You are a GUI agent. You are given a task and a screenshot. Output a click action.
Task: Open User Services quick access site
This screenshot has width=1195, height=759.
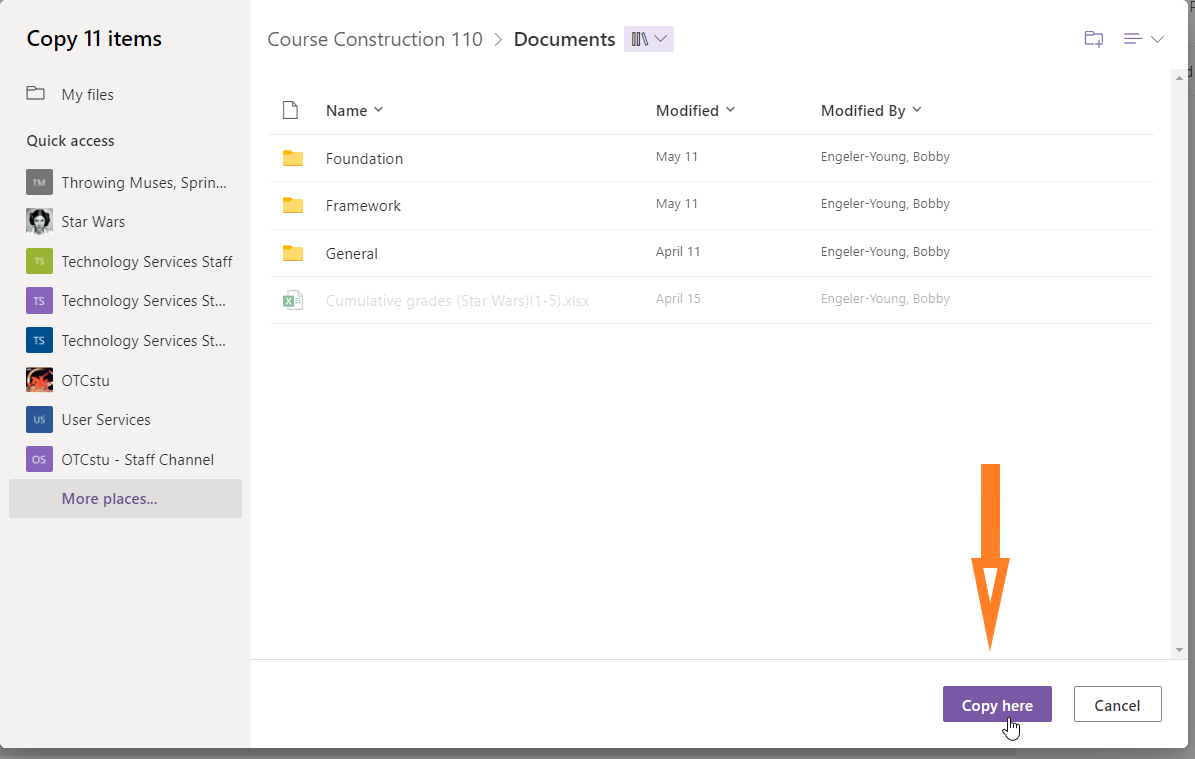(106, 420)
